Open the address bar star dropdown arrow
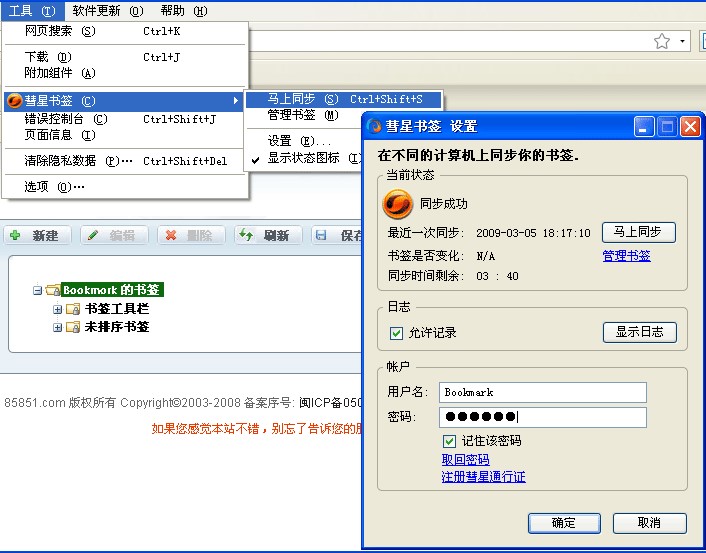 [x=683, y=41]
